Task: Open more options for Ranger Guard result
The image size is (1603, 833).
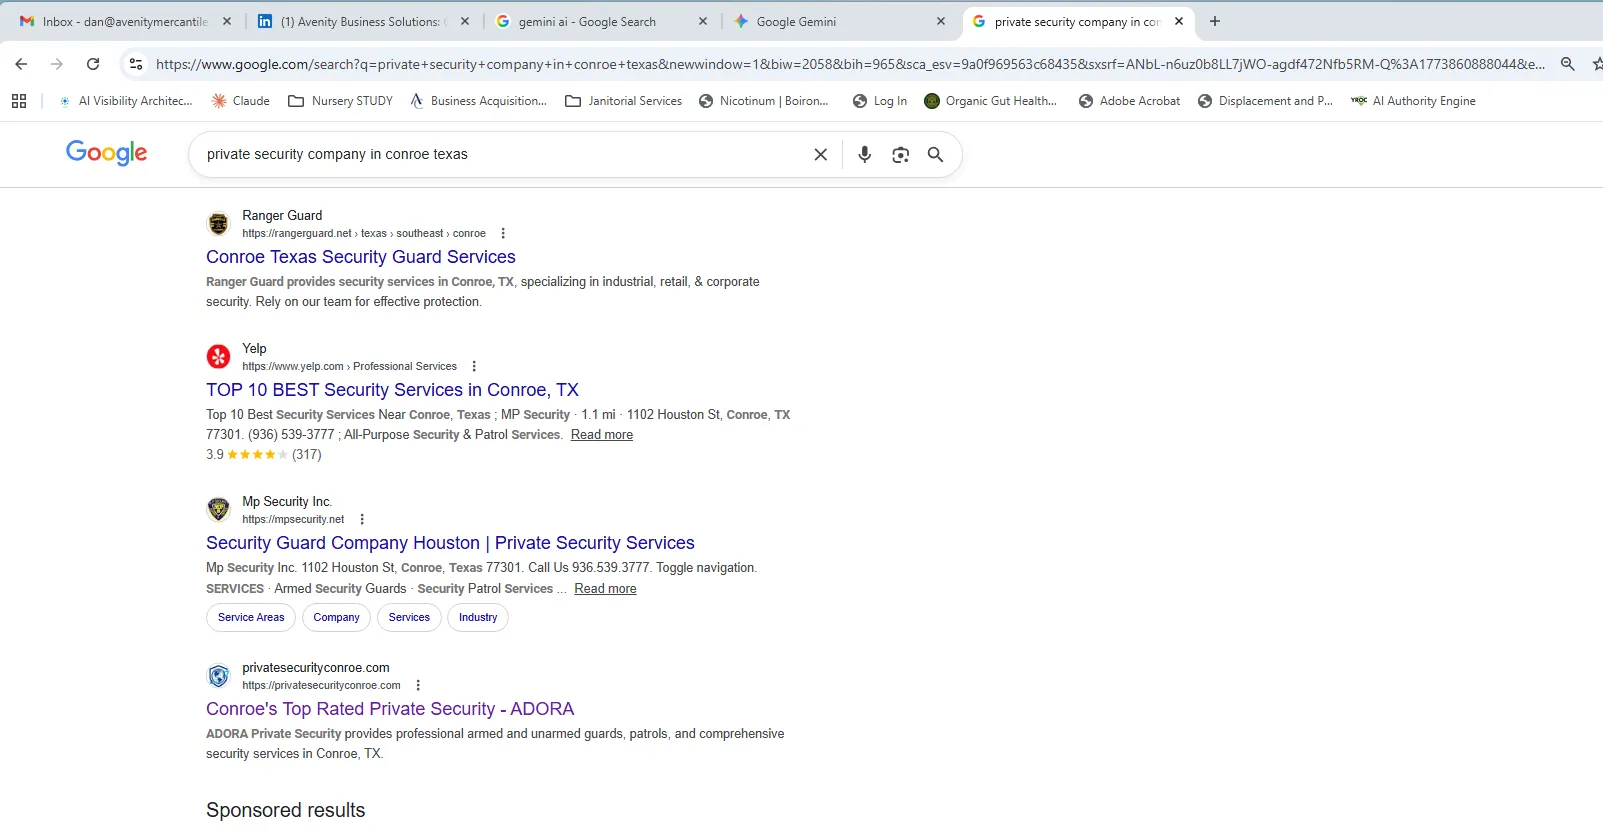Action: pos(503,233)
